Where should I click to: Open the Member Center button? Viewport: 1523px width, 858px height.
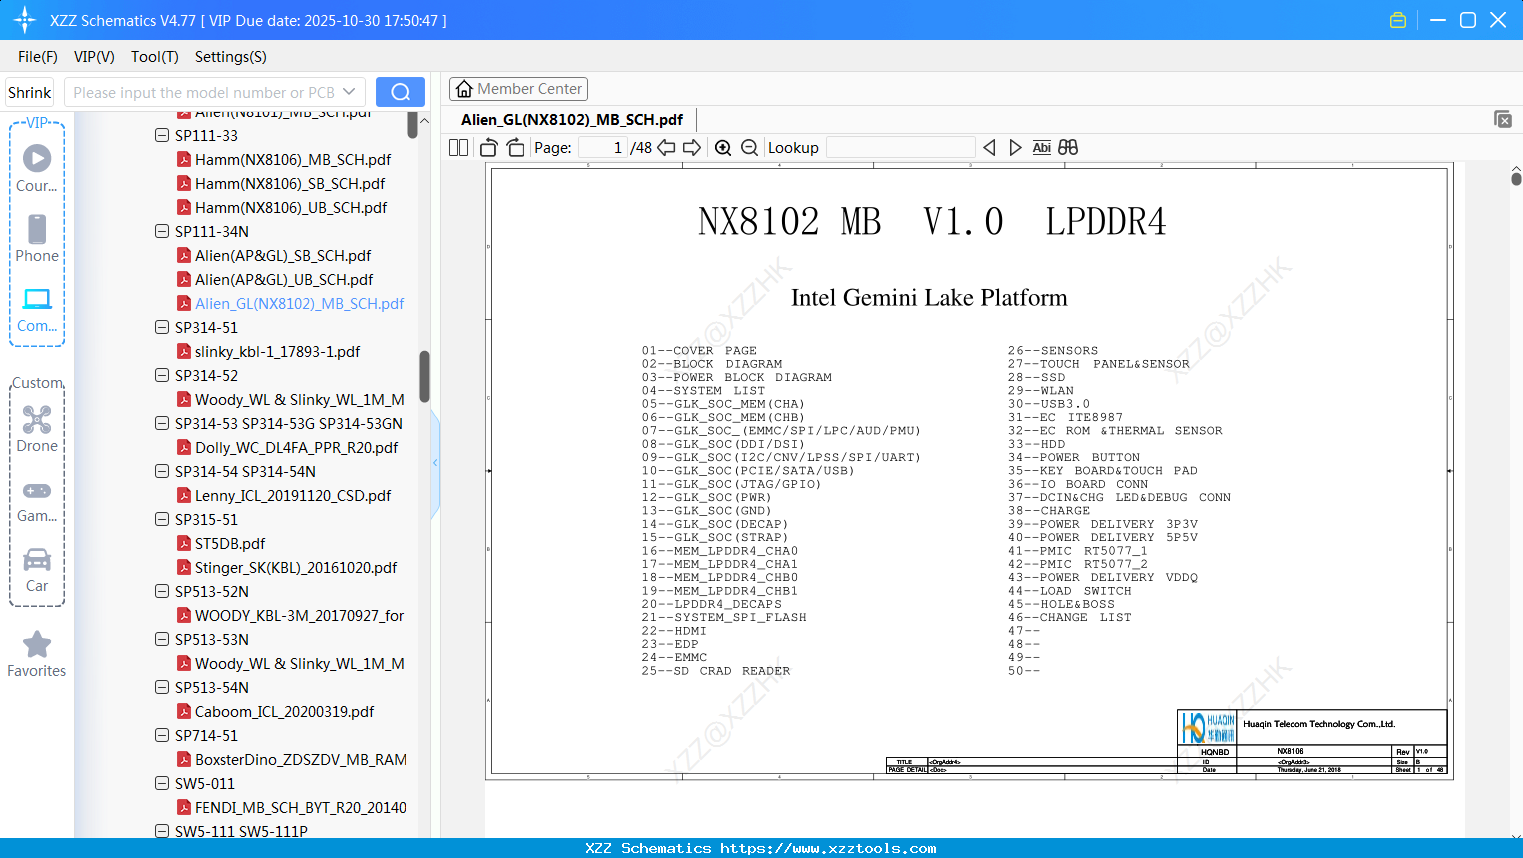(519, 89)
